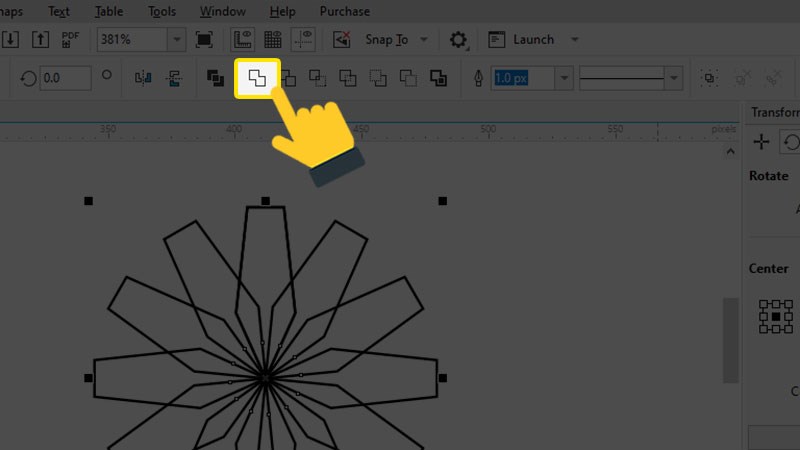
Task: Click the Full-screen preview icon
Action: 204,40
